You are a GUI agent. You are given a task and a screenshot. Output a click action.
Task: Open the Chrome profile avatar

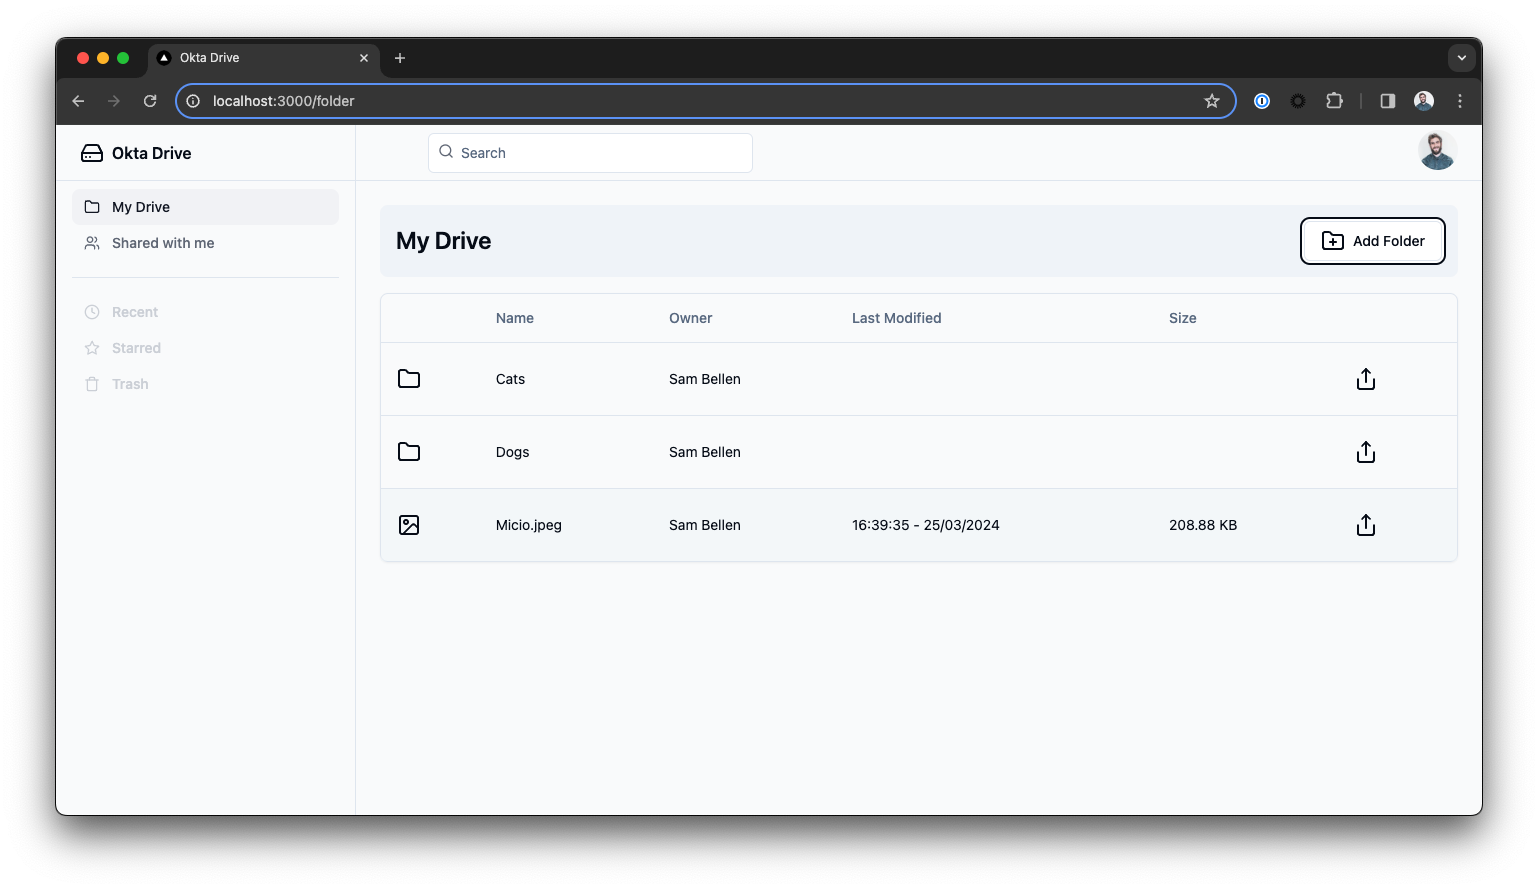1424,101
